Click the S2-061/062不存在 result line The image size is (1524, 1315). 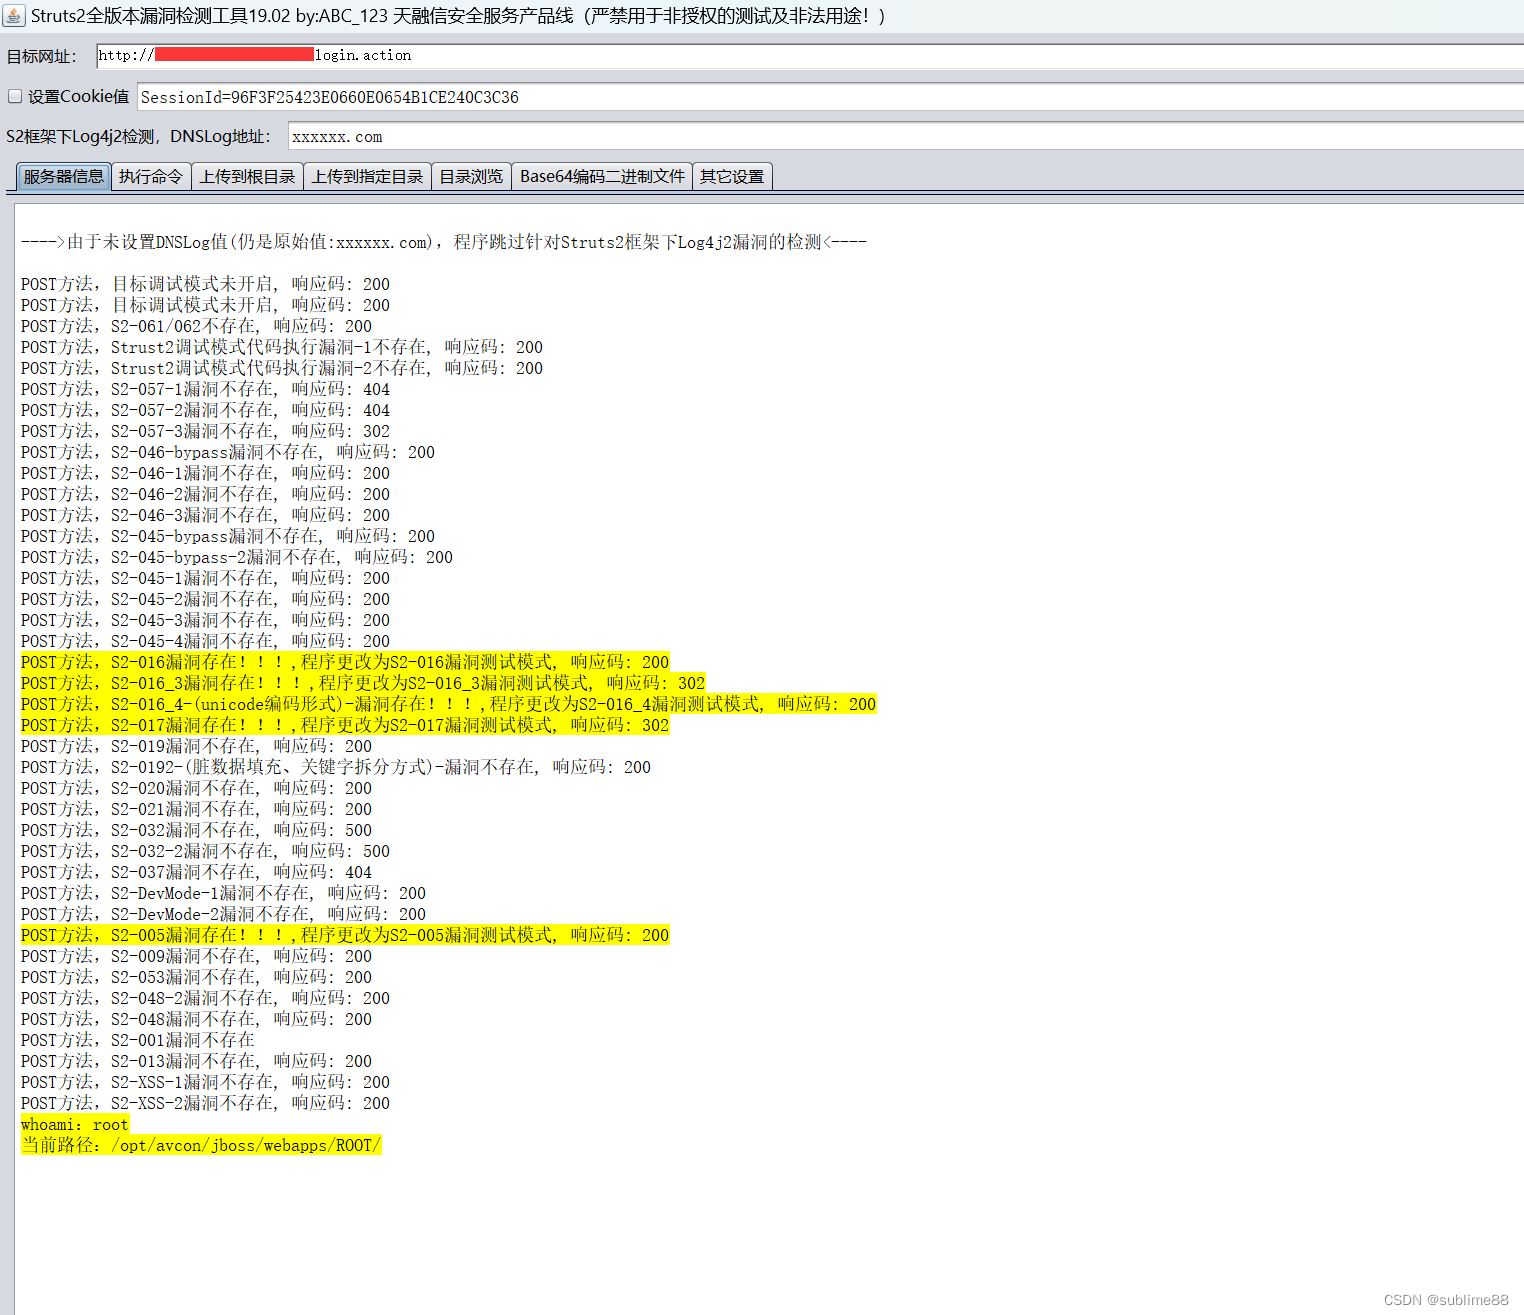(196, 326)
